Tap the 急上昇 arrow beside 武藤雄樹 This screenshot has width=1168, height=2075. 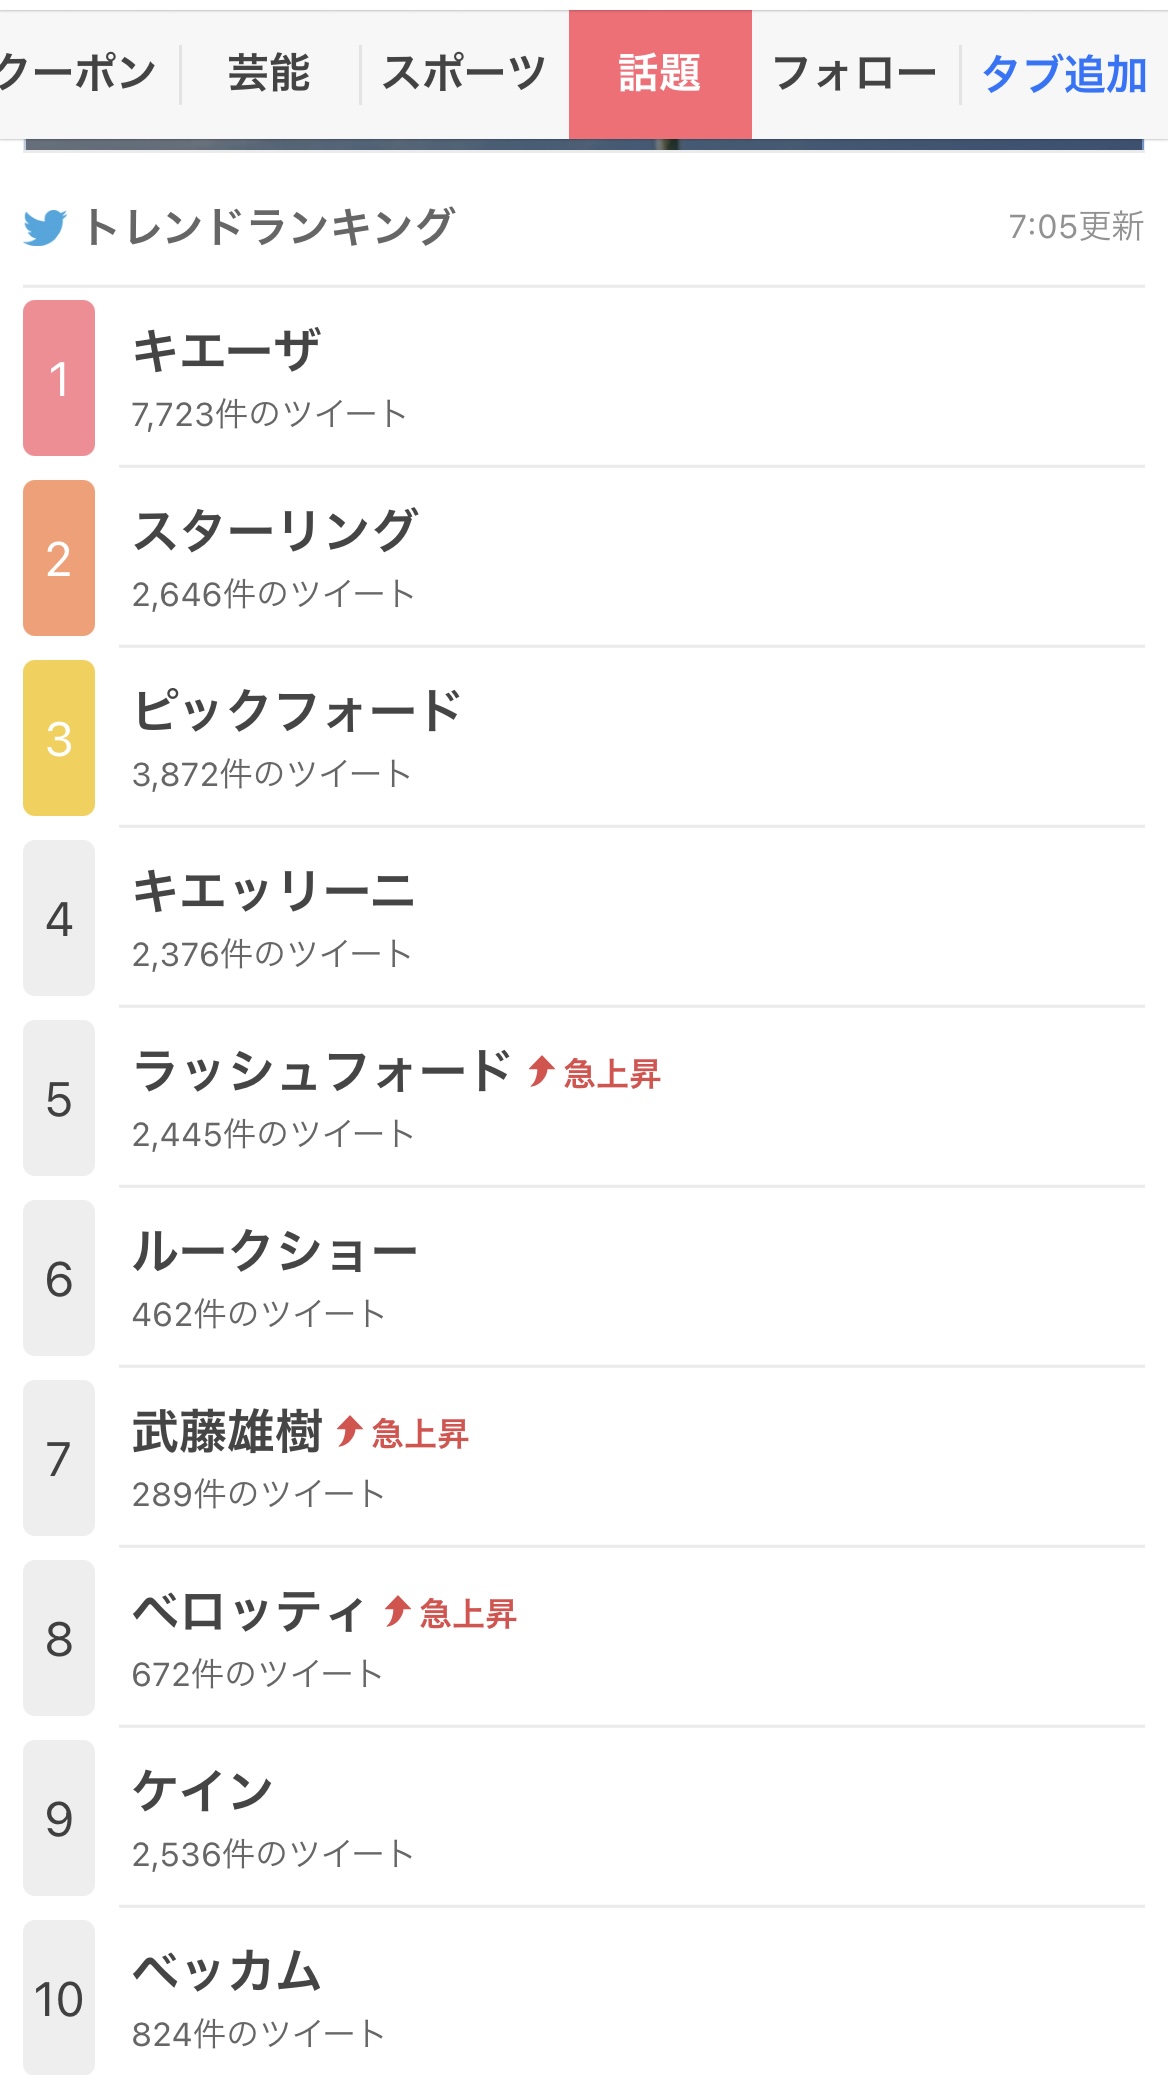(349, 1431)
